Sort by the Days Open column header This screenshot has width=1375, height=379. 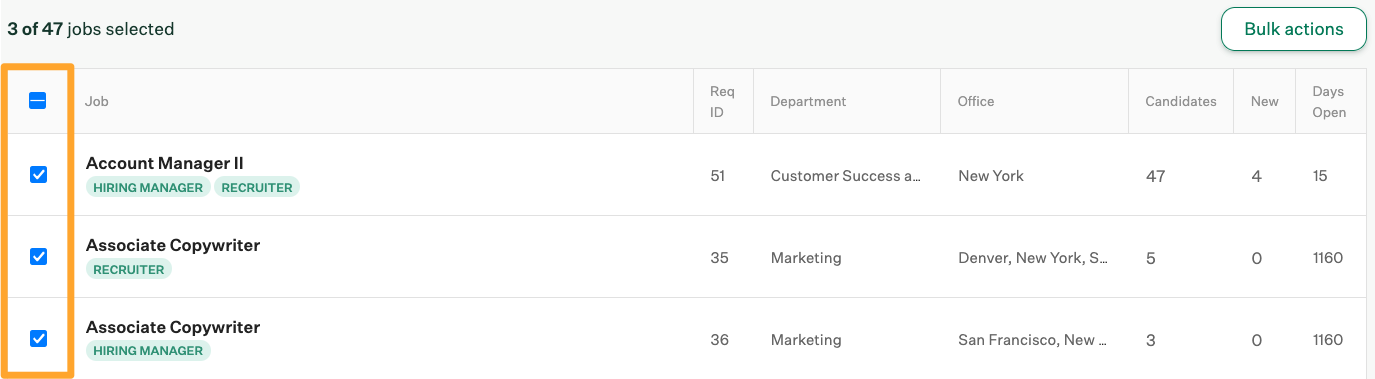[1329, 101]
